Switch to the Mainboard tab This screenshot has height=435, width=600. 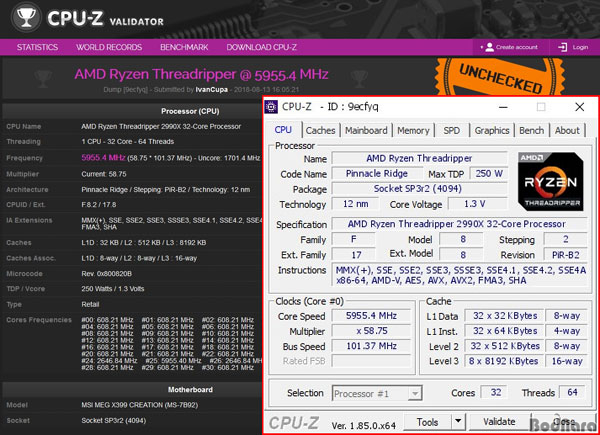pos(366,130)
